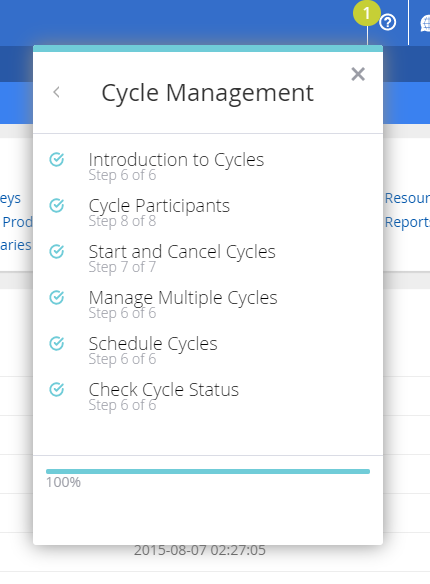Click the 100% progress bar
This screenshot has height=584, width=430.
(208, 472)
